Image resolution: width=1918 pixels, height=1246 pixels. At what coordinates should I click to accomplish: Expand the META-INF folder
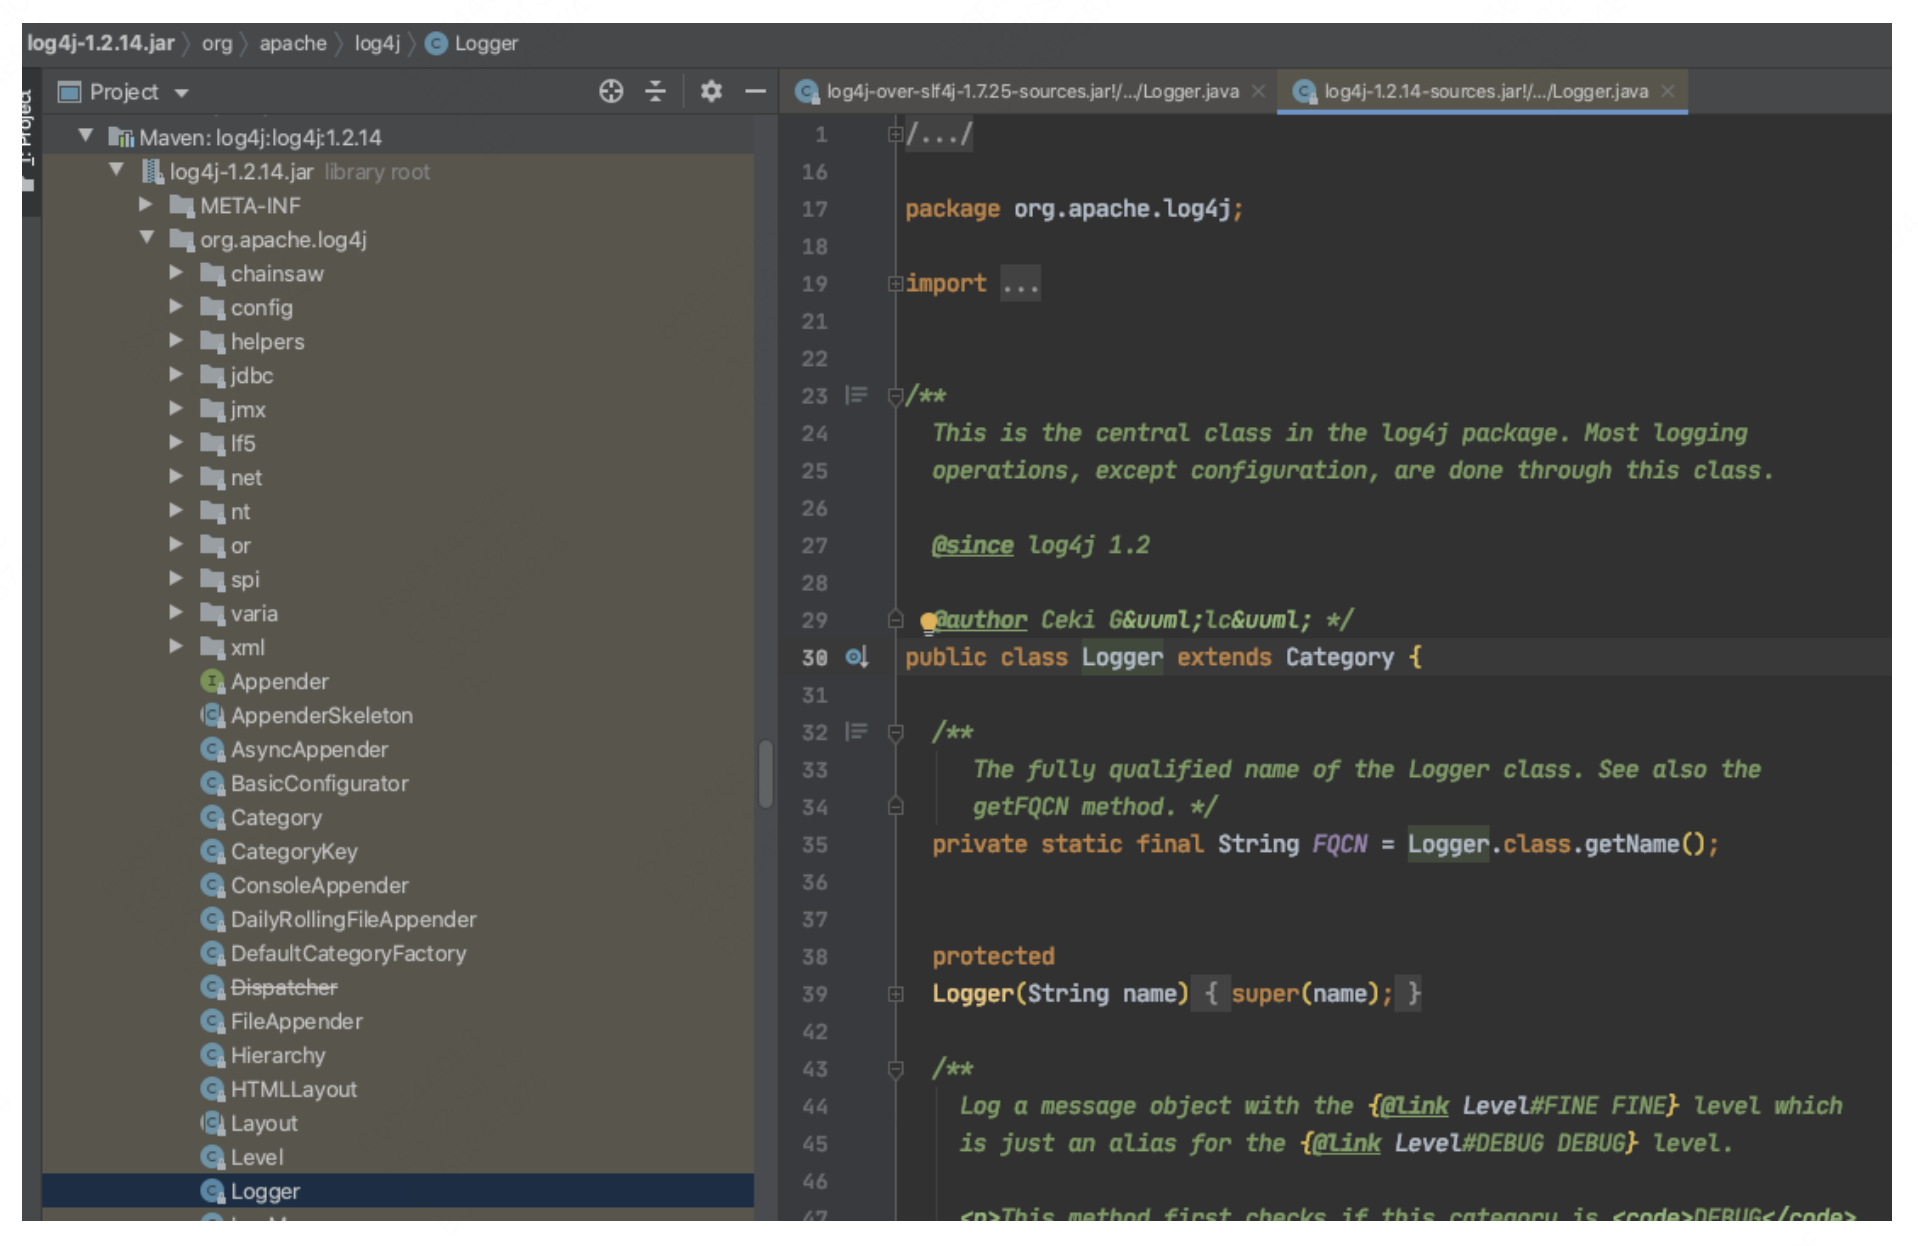[x=146, y=204]
